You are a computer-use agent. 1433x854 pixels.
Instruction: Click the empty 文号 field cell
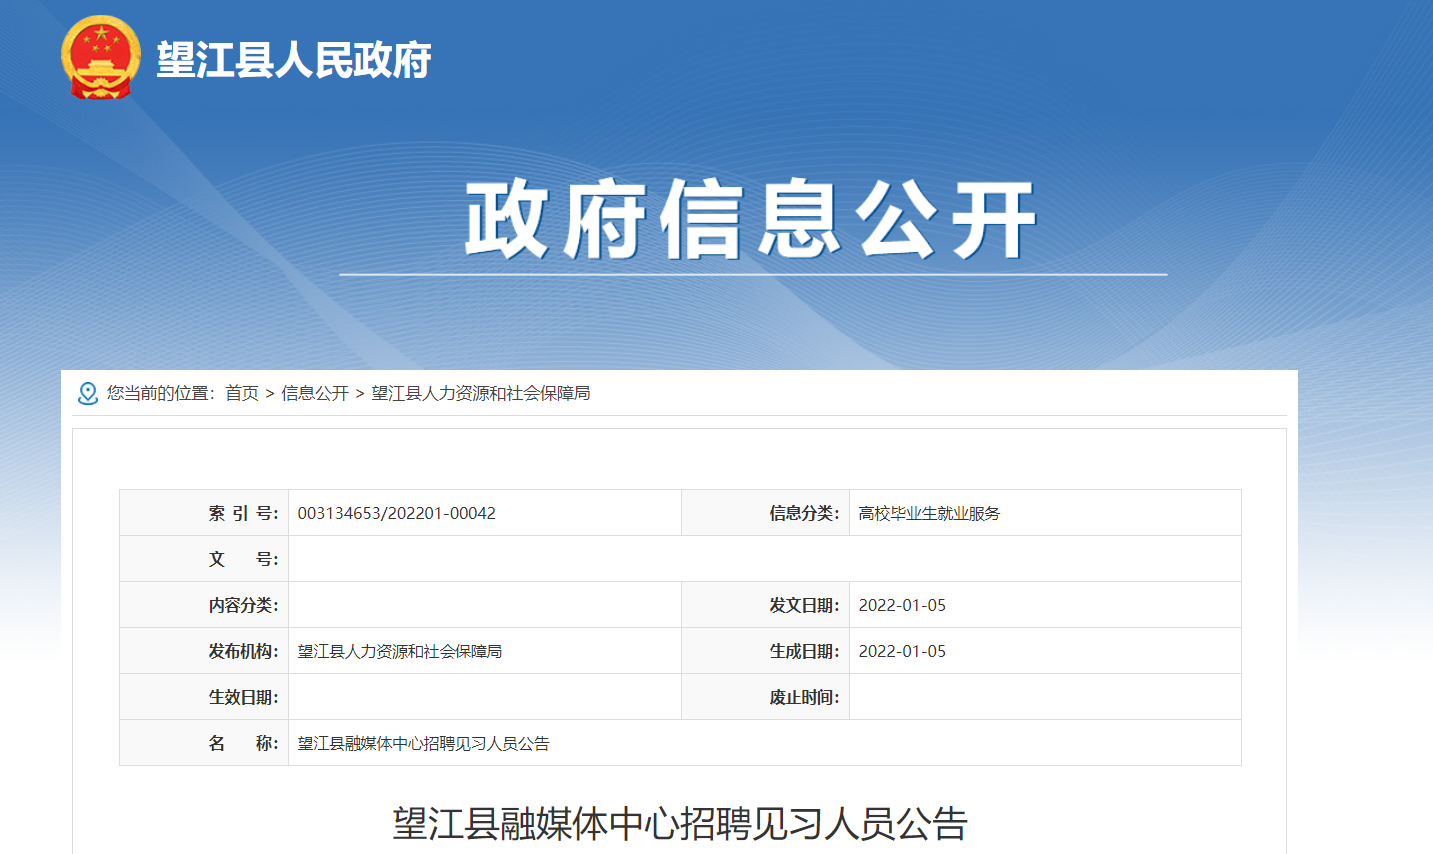764,559
